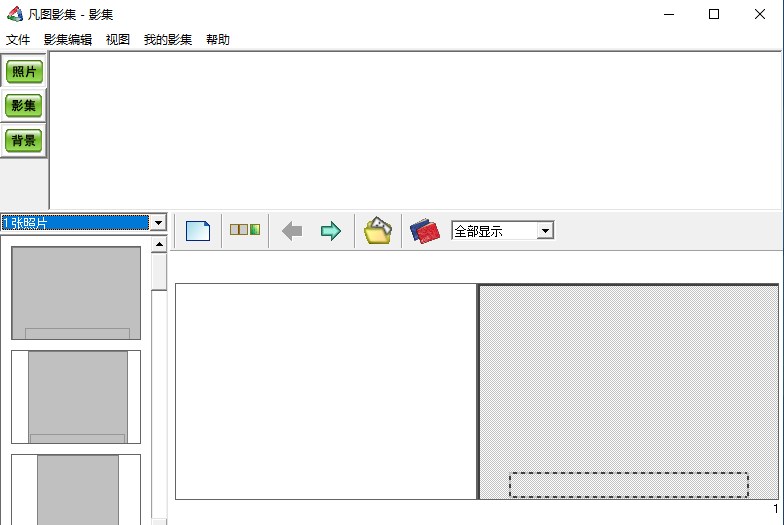
Task: Click the 凡图影集 app icon in title bar
Action: click(x=15, y=14)
